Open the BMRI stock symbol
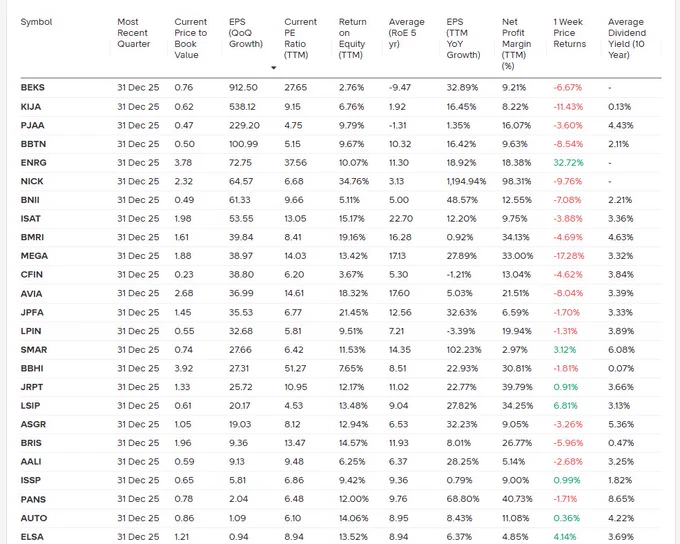 coord(32,237)
